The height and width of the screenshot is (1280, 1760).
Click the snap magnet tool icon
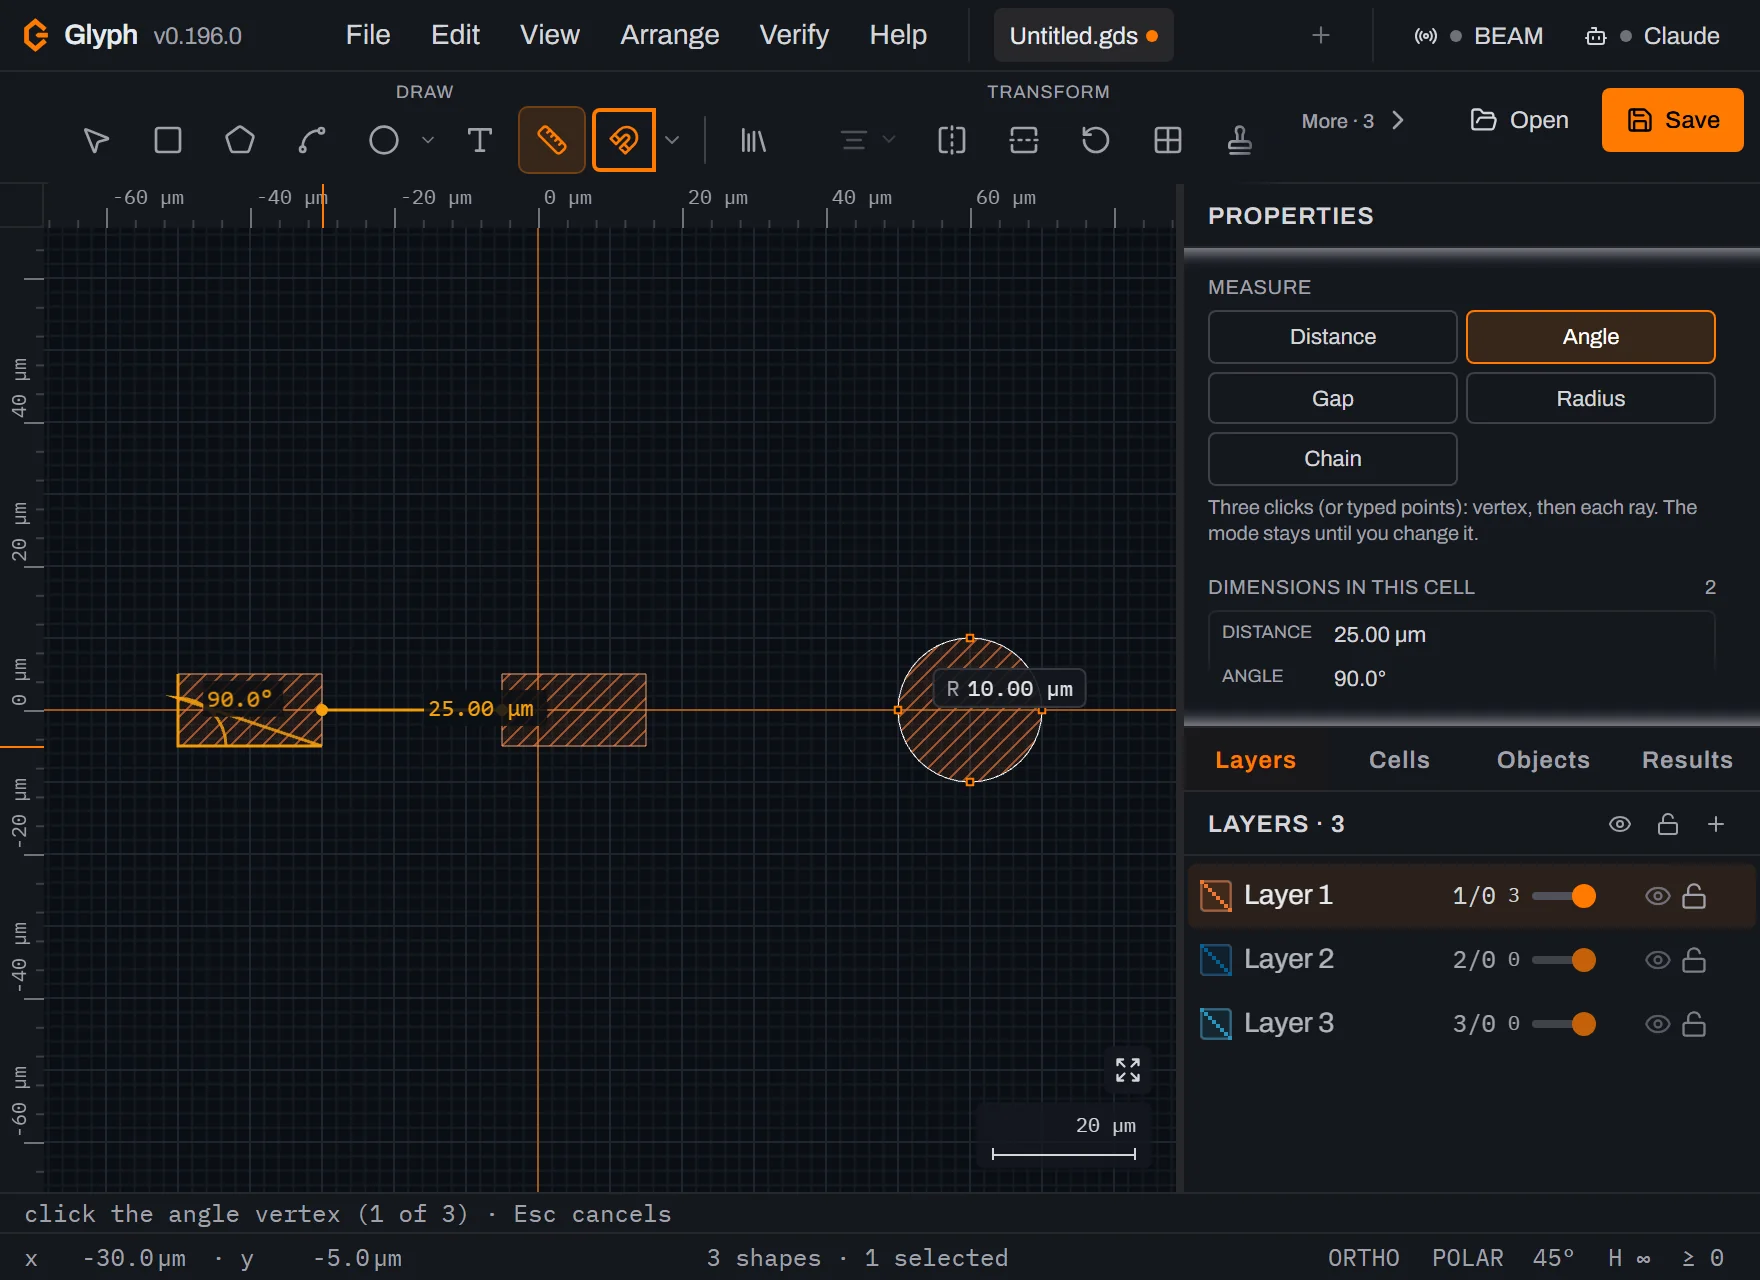coord(624,140)
